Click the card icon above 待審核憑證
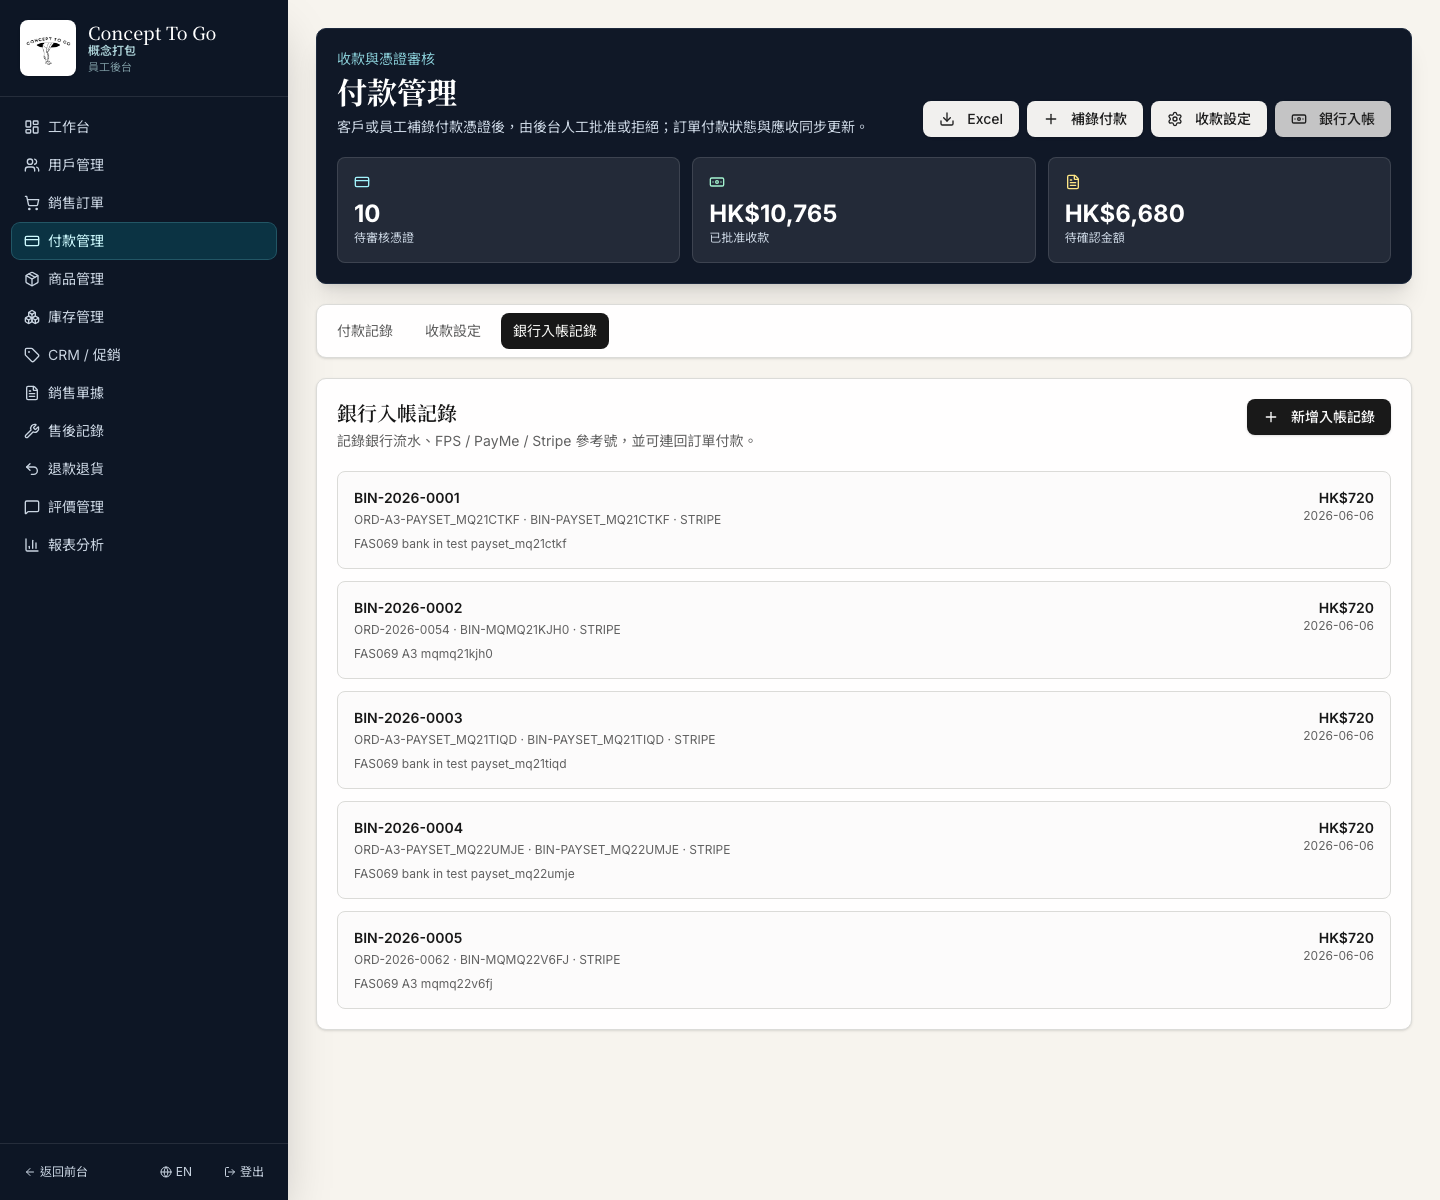Viewport: 1440px width, 1200px height. point(362,182)
